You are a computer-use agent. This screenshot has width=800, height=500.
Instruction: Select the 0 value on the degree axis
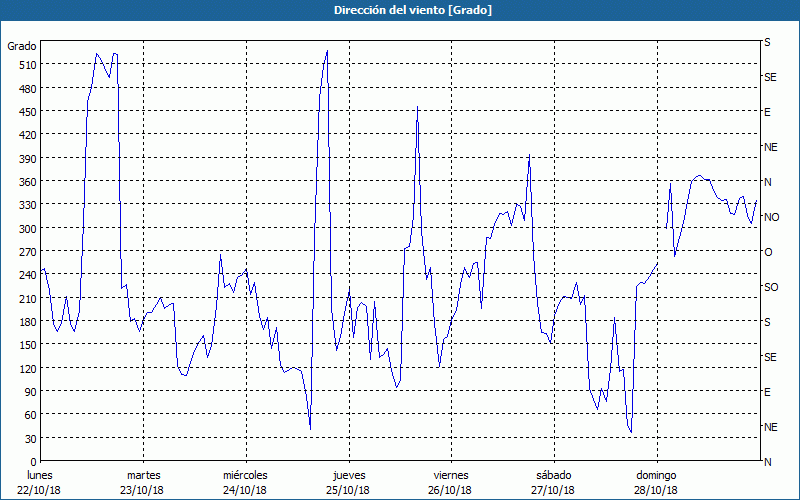[x=33, y=462]
